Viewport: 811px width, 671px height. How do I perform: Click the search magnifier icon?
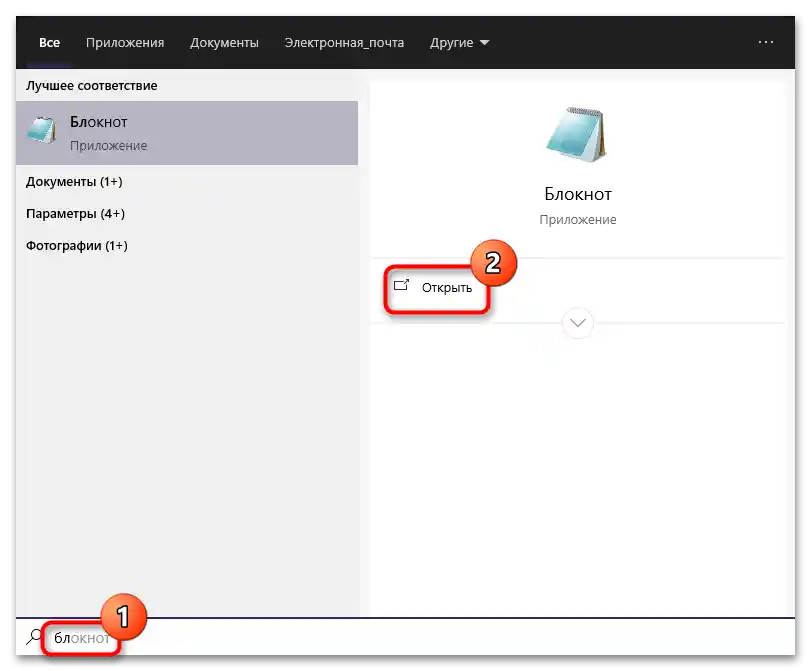[34, 637]
